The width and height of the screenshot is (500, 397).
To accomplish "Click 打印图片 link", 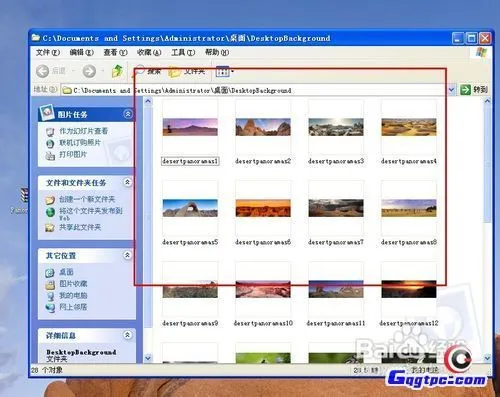I will click(x=73, y=155).
